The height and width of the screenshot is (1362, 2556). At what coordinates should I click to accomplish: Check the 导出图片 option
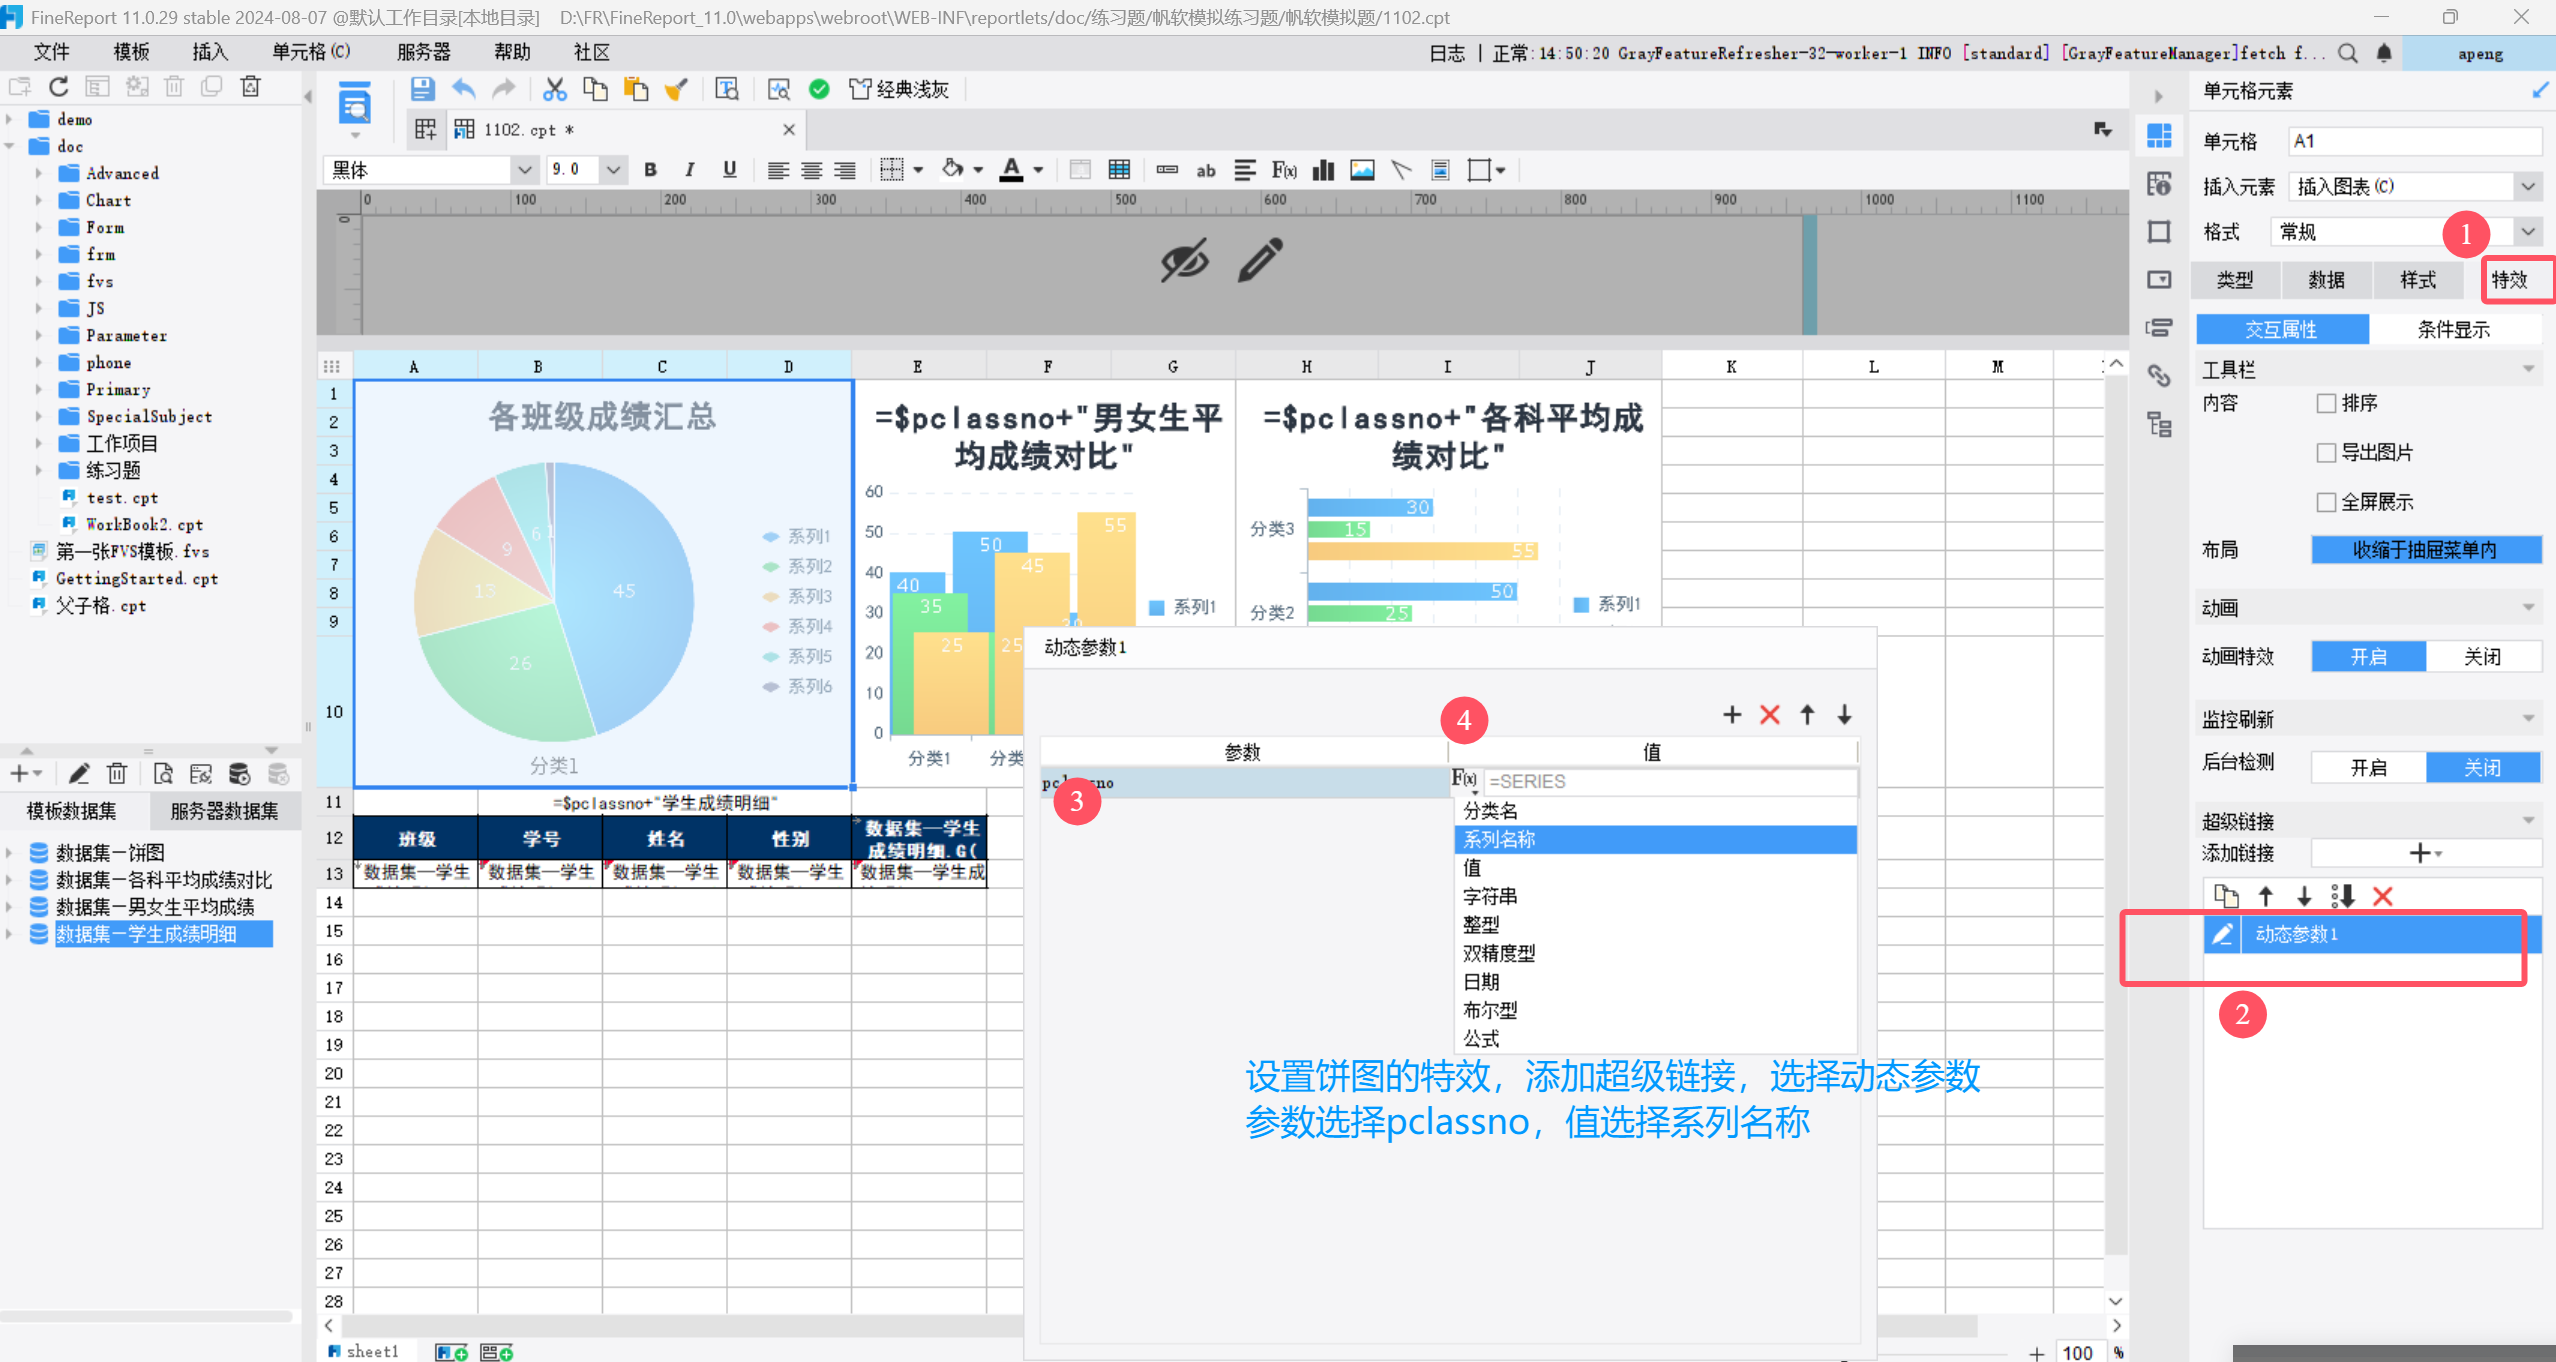tap(2327, 453)
